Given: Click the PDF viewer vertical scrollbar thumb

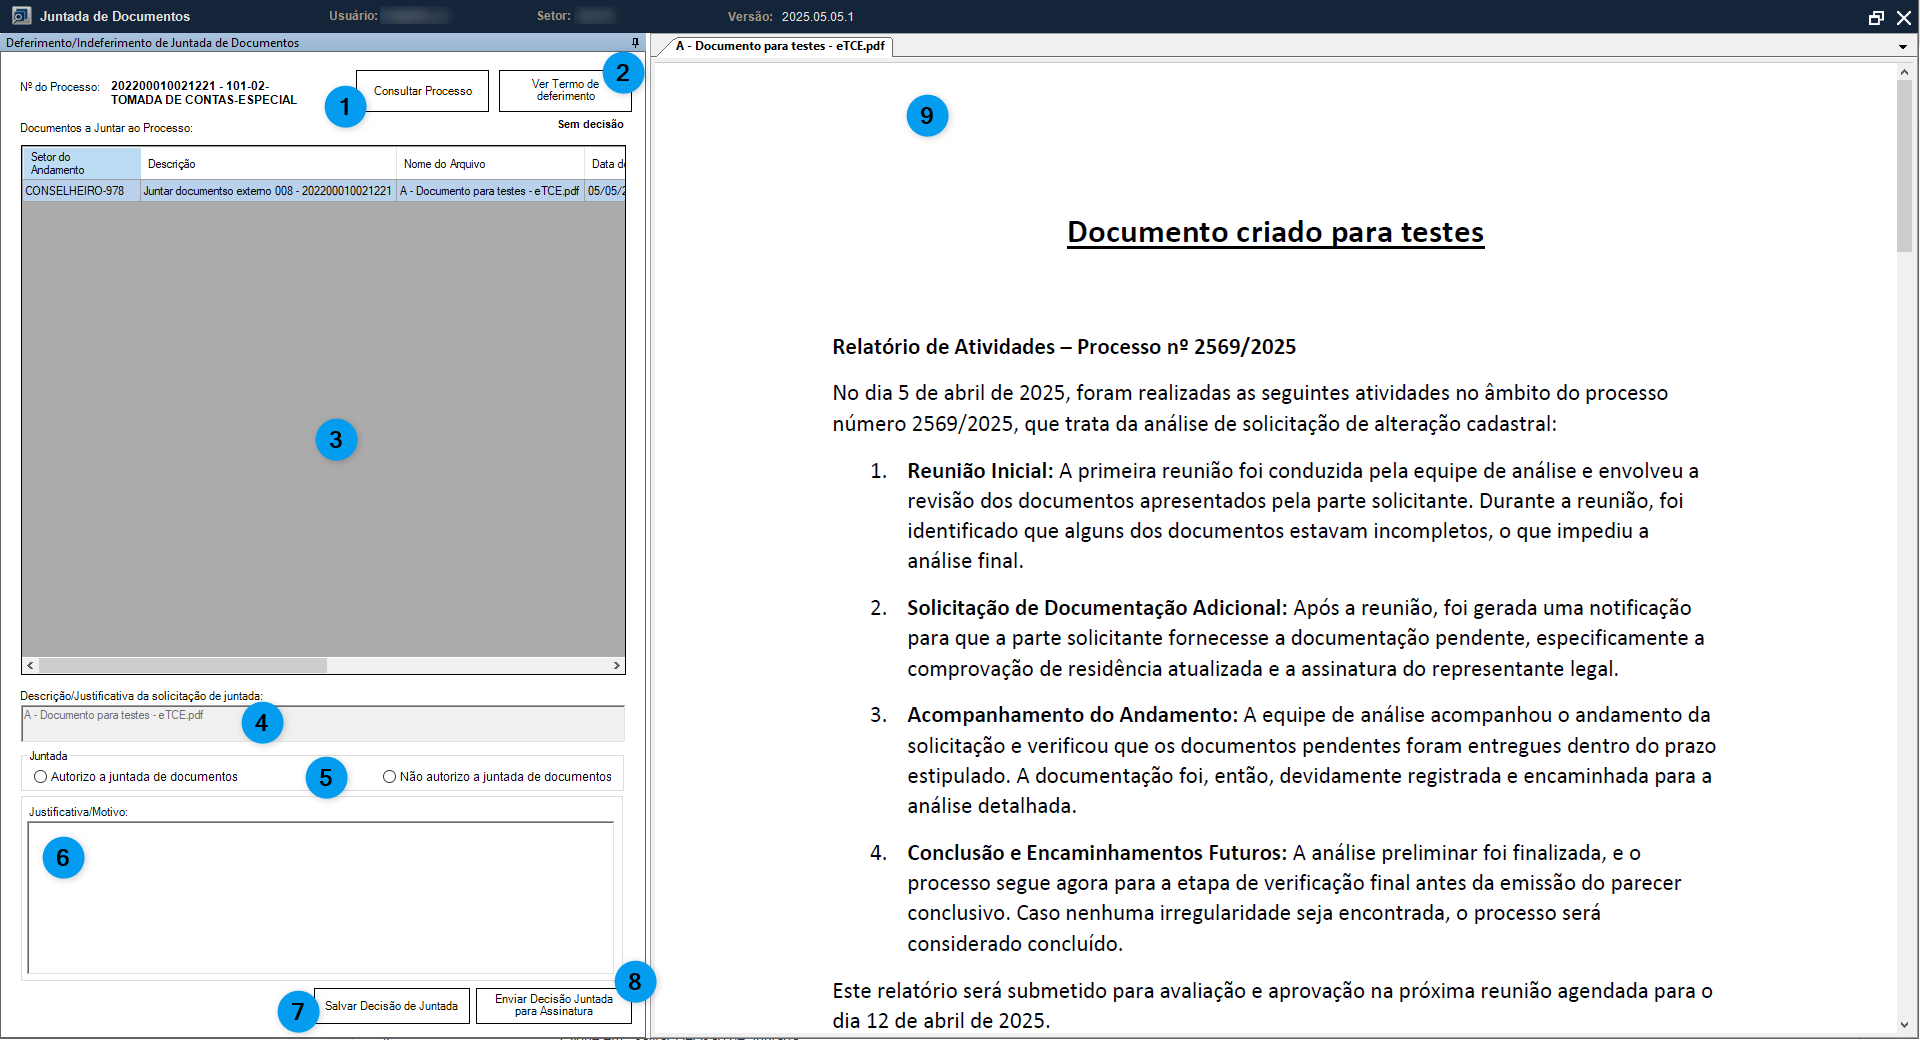Looking at the screenshot, I should click(1904, 166).
